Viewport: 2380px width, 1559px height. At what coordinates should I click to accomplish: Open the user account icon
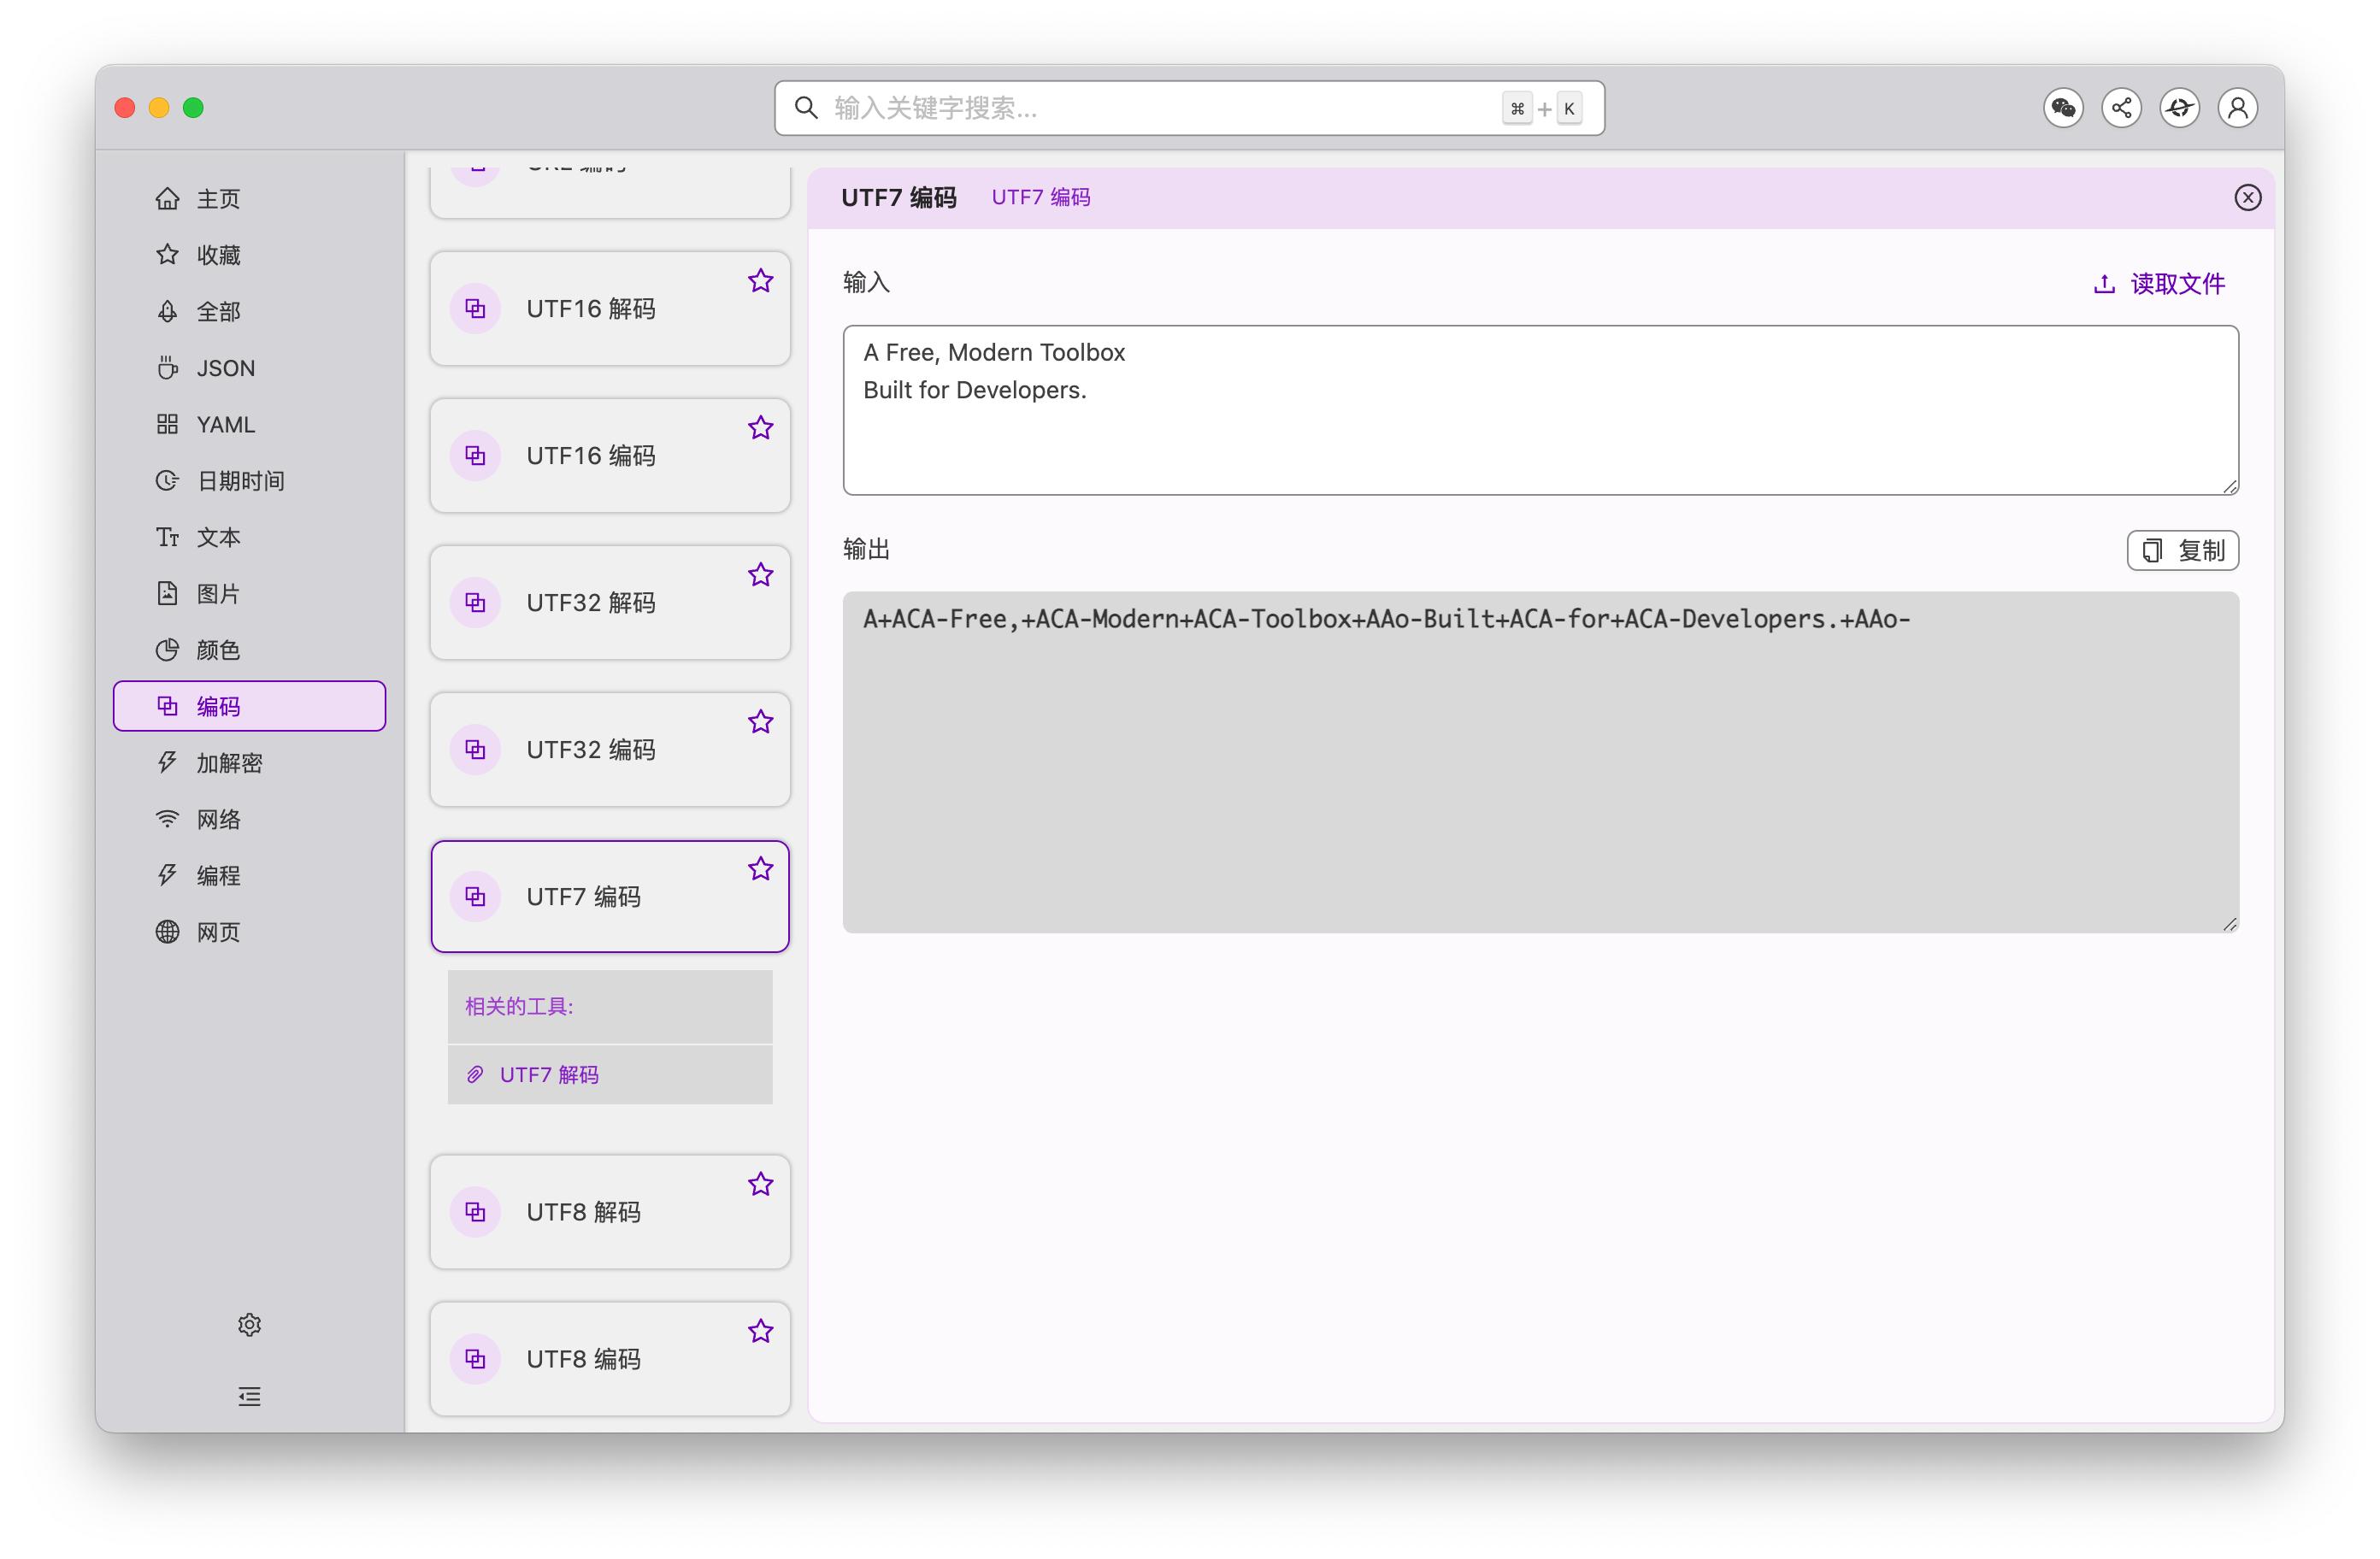coord(2237,108)
